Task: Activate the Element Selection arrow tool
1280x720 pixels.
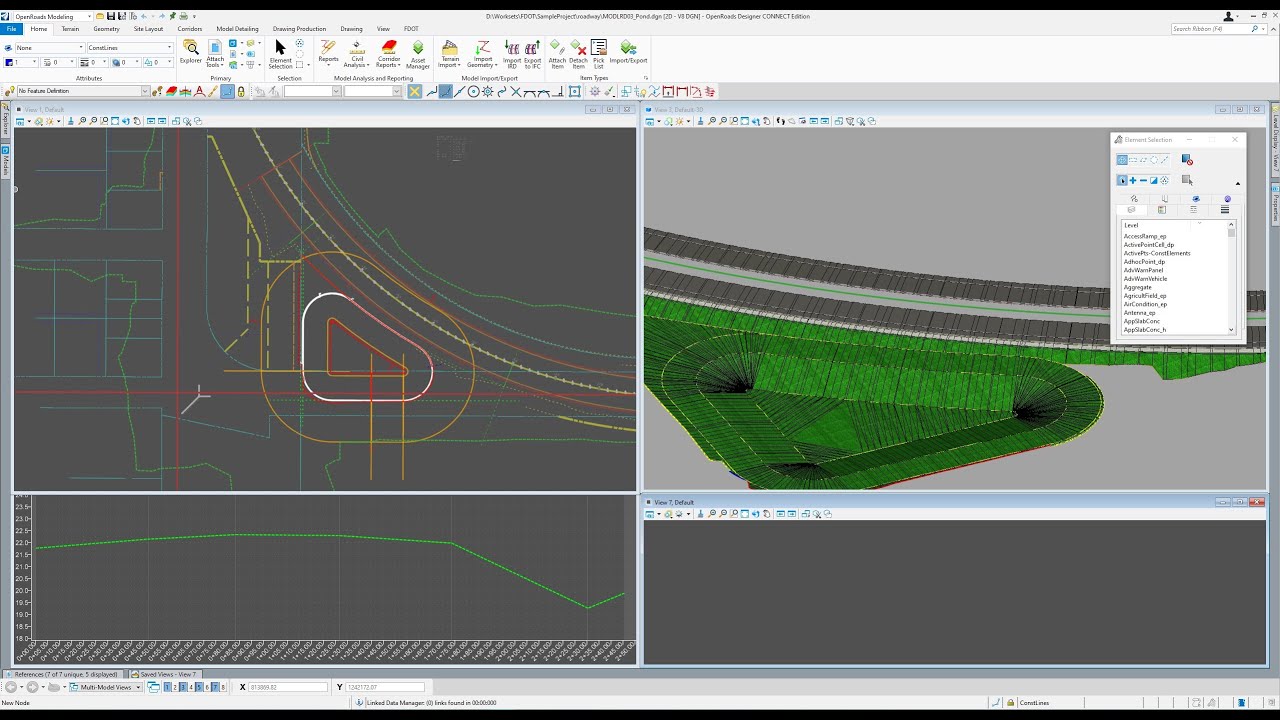Action: [280, 55]
